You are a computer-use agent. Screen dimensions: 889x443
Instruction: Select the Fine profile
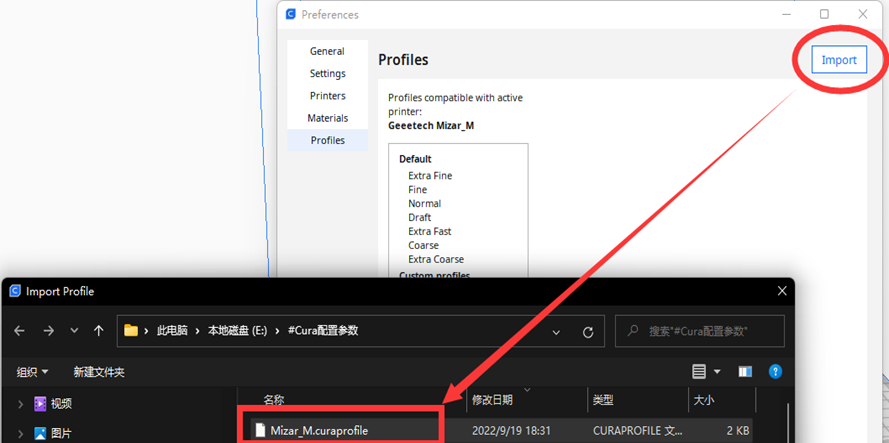pyautogui.click(x=417, y=189)
